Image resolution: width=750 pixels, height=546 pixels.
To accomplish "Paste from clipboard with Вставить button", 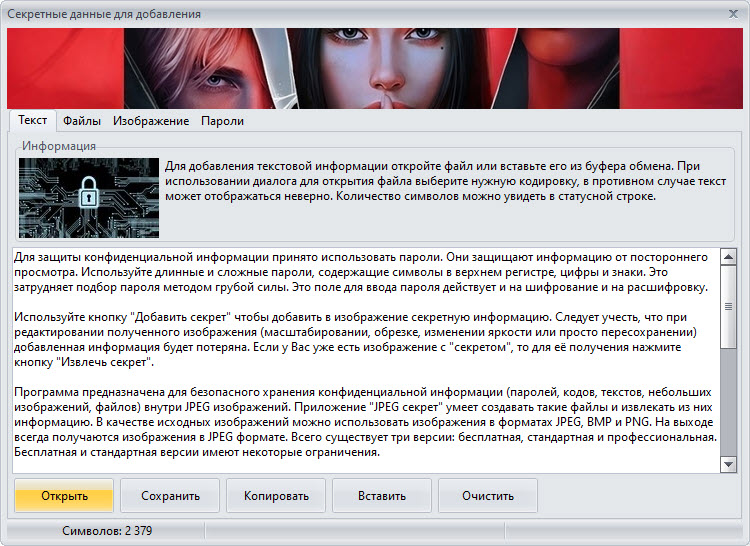I will (381, 496).
